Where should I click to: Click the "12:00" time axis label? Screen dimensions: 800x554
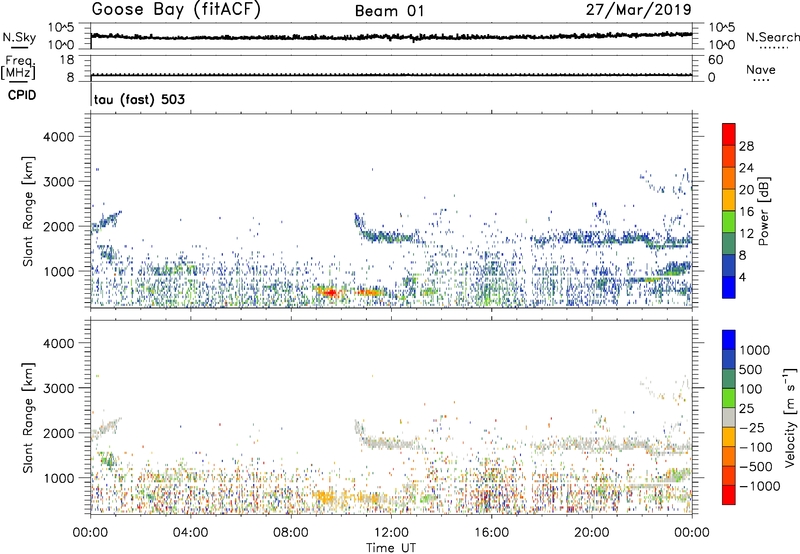click(x=391, y=533)
